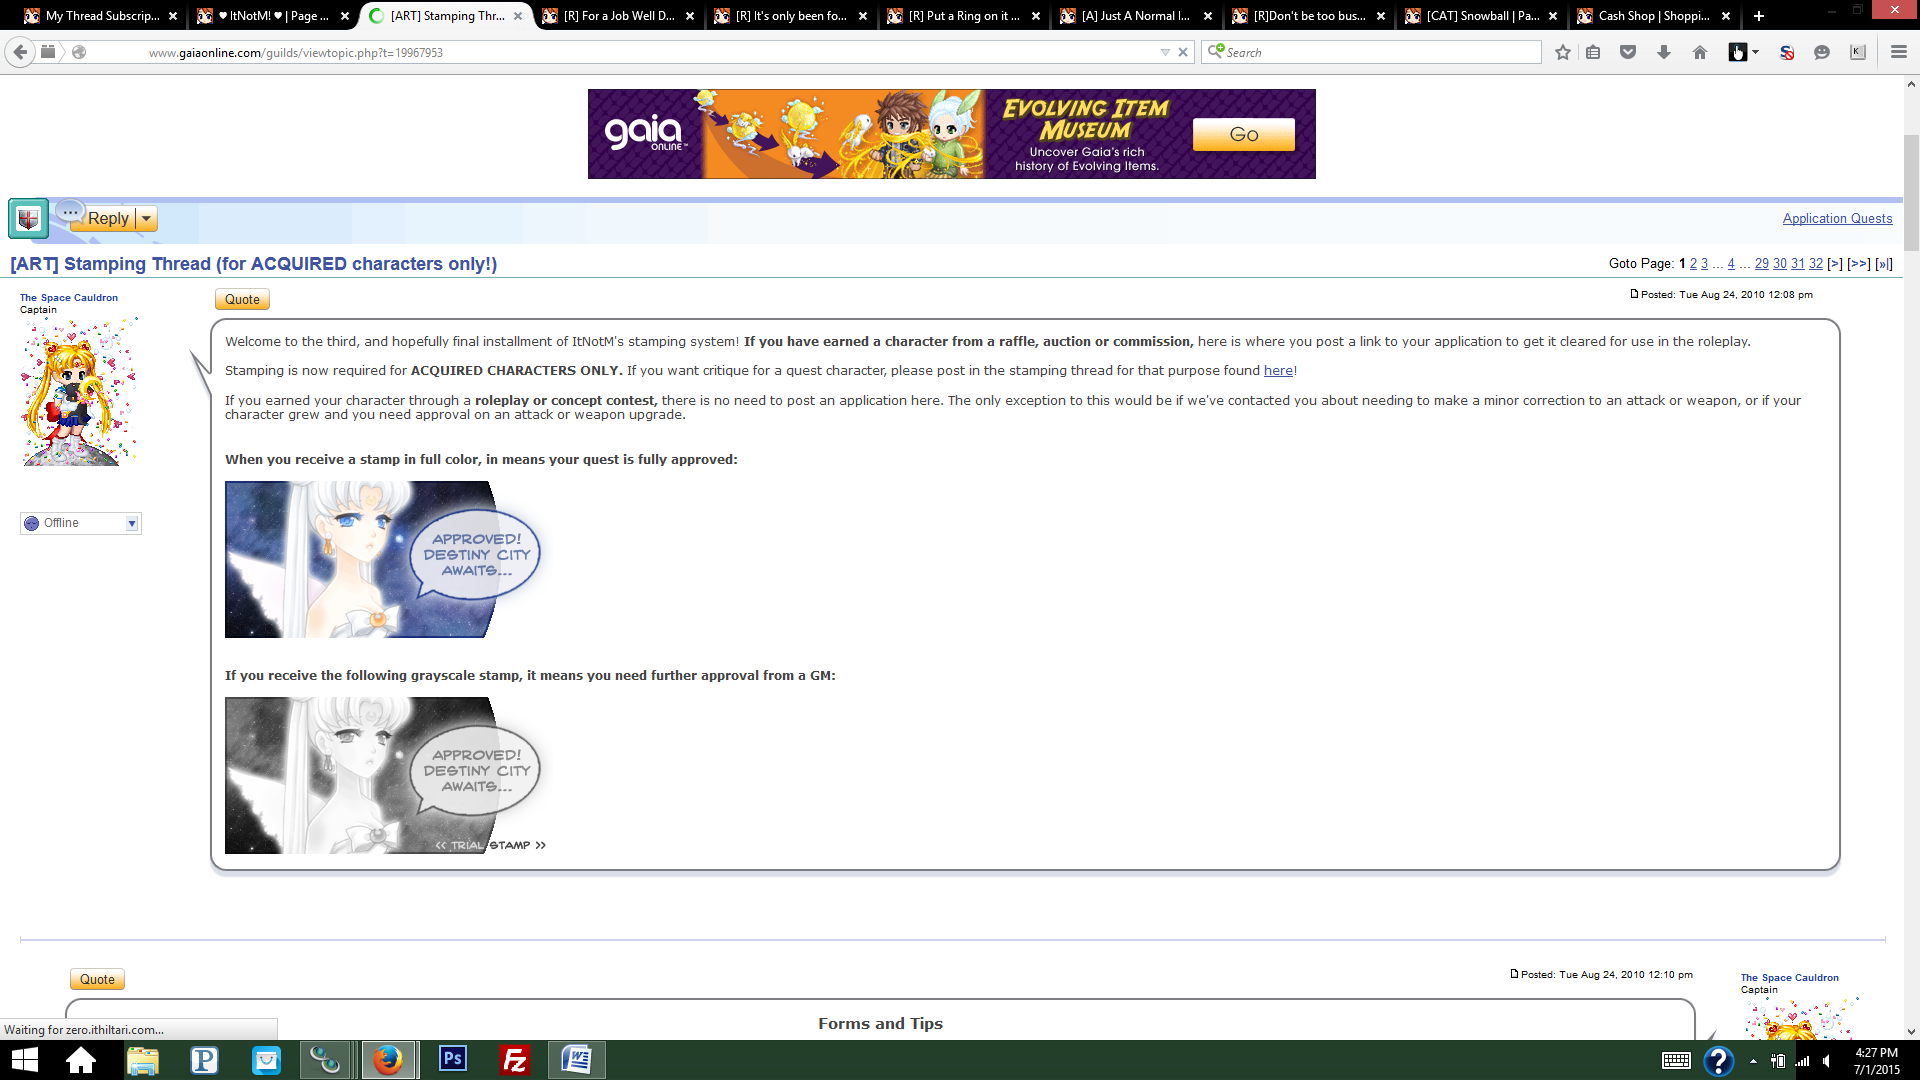Open the Pandora P app in taskbar

[x=204, y=1060]
